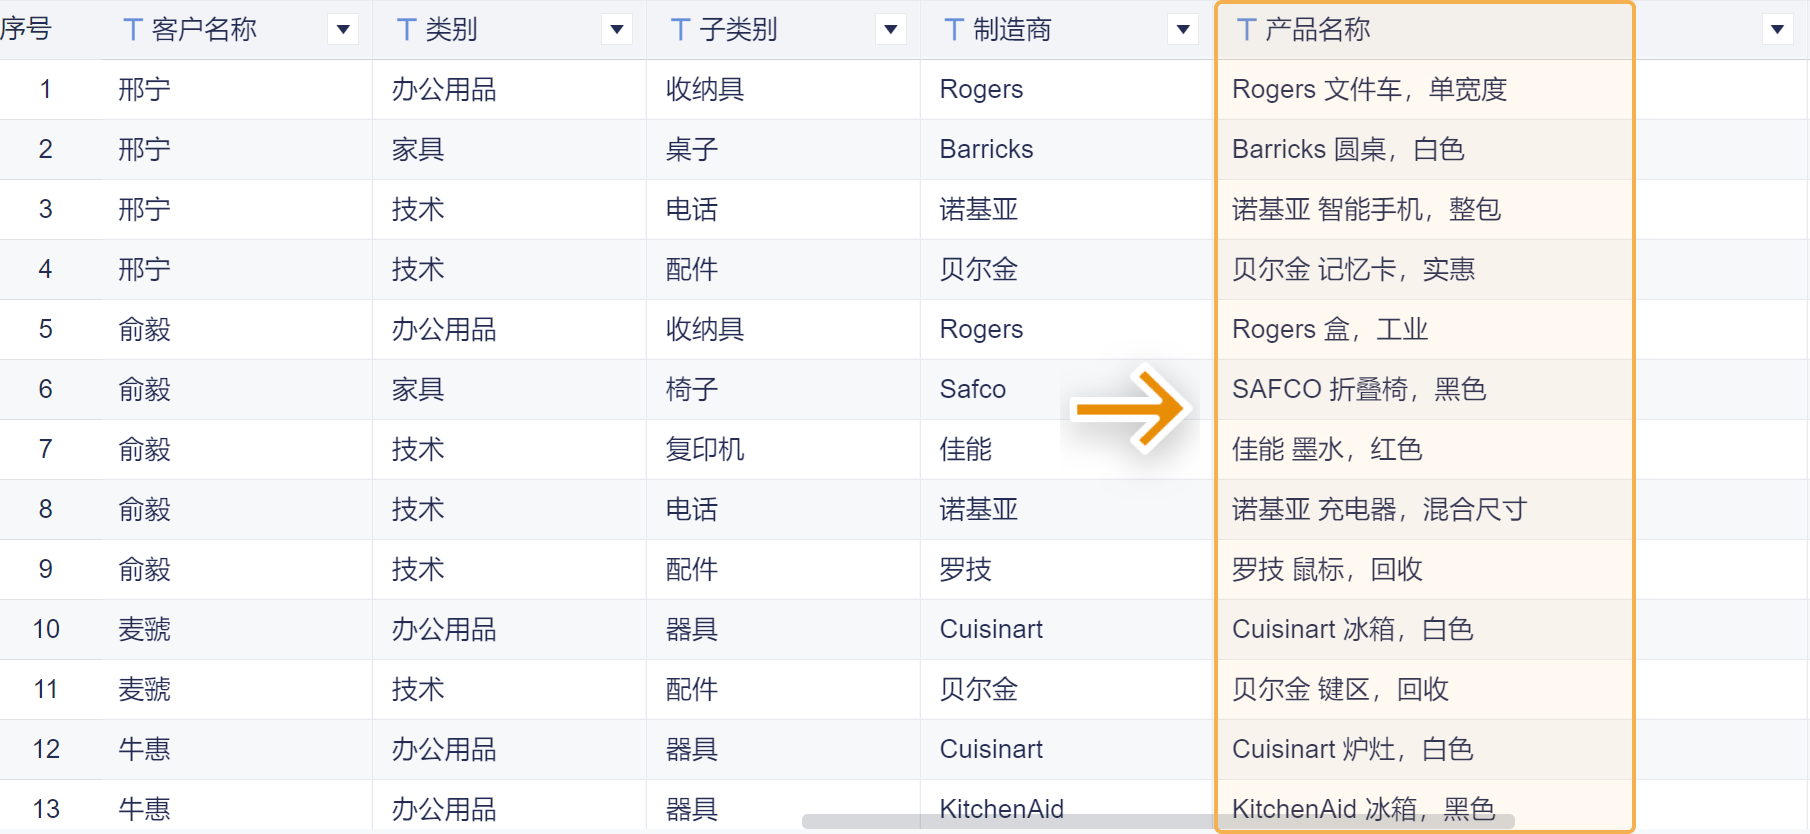
Task: Click the cell "诺基亚 充电器, 混合尺寸"
Action: [1378, 509]
